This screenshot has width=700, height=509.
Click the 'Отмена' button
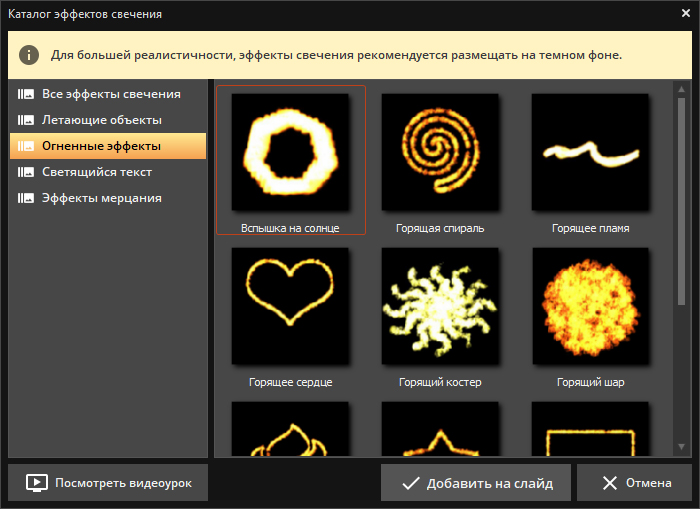pyautogui.click(x=634, y=483)
